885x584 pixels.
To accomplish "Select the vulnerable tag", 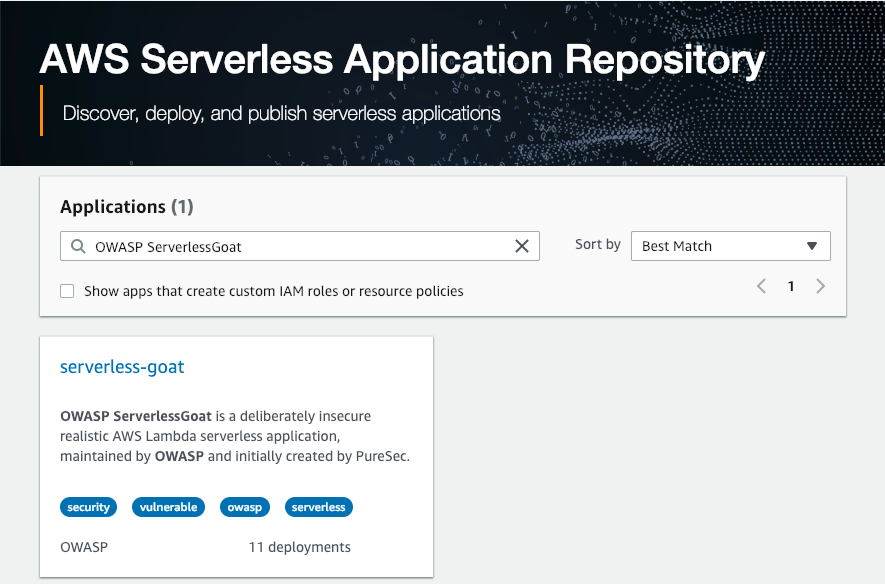I will pos(168,507).
